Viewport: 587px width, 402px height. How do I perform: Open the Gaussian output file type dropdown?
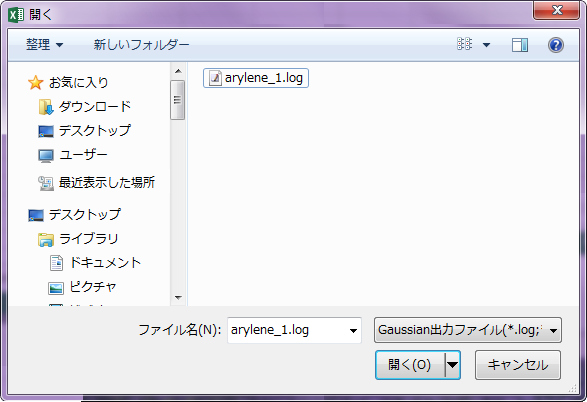468,330
